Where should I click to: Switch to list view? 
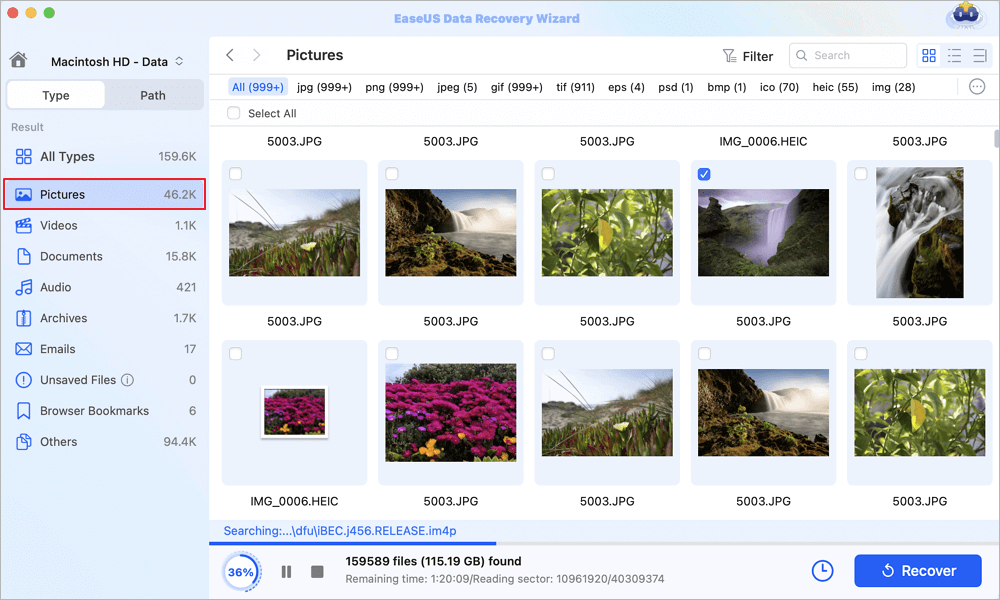click(x=954, y=55)
